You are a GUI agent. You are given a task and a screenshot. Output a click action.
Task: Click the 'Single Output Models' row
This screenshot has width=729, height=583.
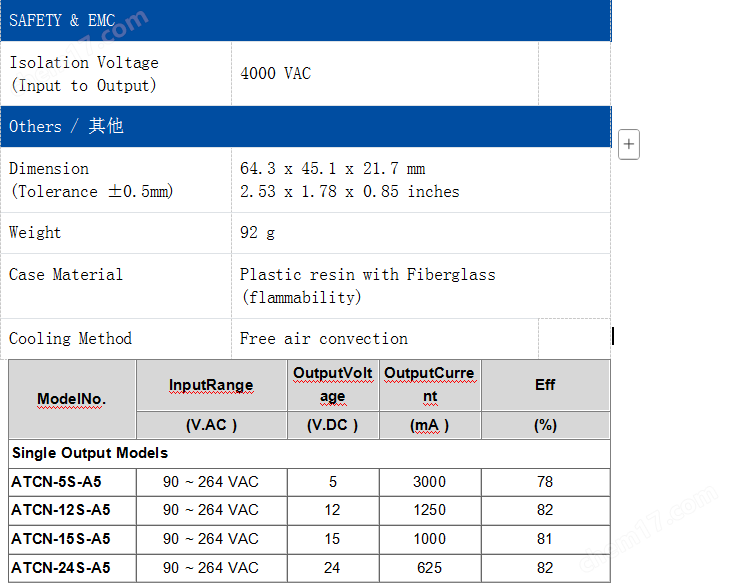coord(310,453)
